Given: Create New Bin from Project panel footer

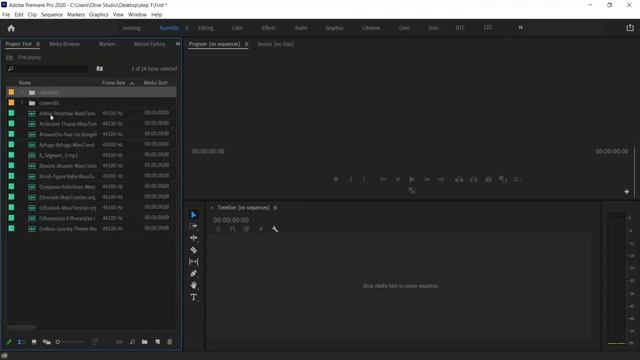Looking at the screenshot, I should [144, 342].
